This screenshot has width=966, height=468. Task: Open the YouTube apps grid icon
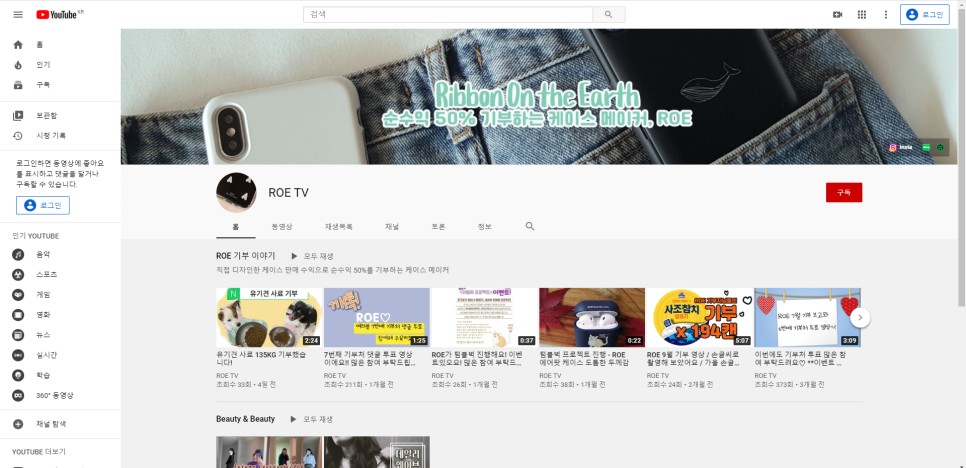pyautogui.click(x=862, y=14)
